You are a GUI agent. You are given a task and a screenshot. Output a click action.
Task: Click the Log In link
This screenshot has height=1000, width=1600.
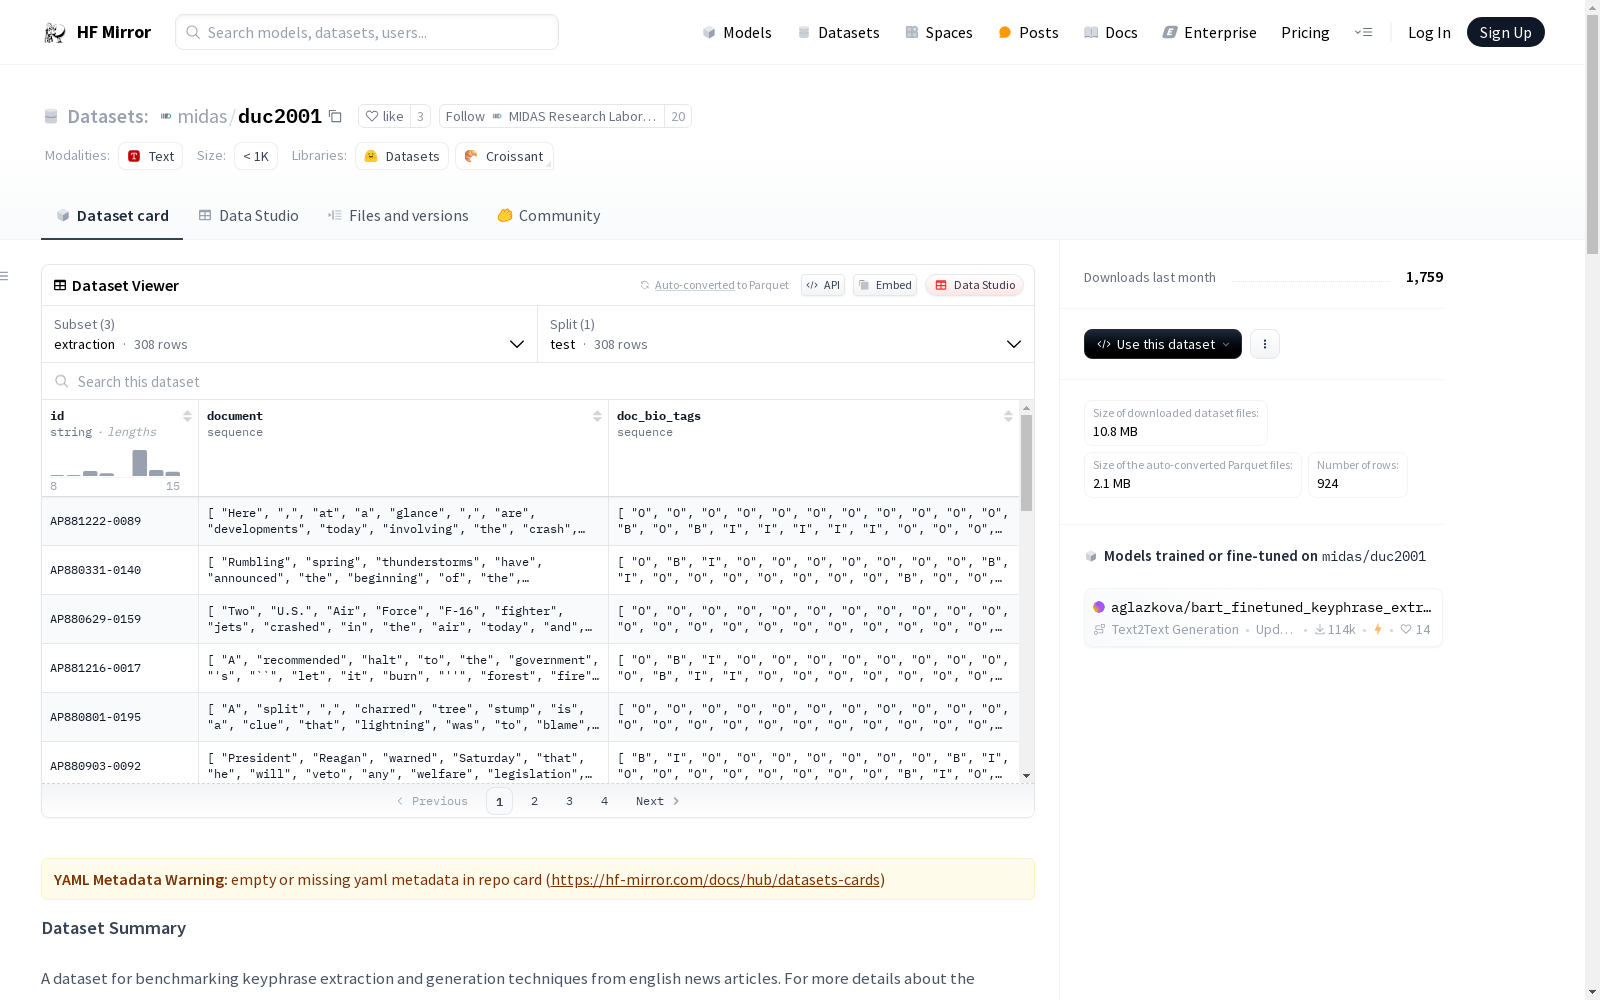point(1429,33)
